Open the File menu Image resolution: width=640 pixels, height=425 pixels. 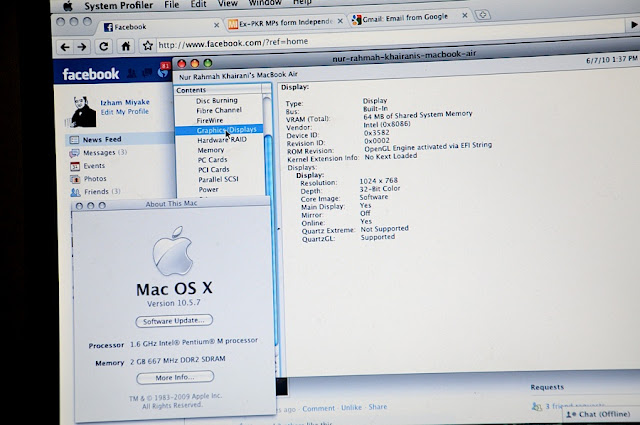click(171, 4)
